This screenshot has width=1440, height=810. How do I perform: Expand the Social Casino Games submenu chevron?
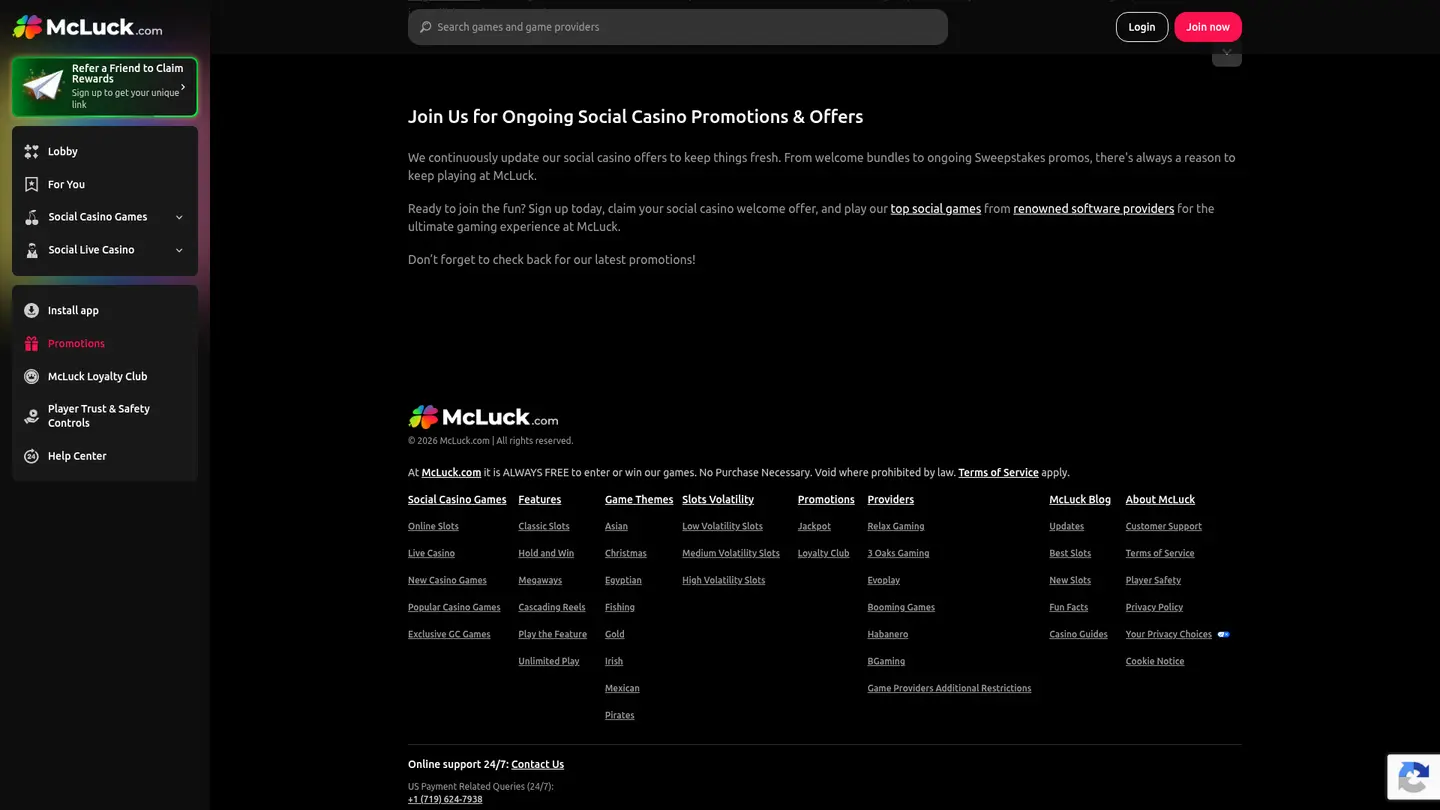(179, 217)
